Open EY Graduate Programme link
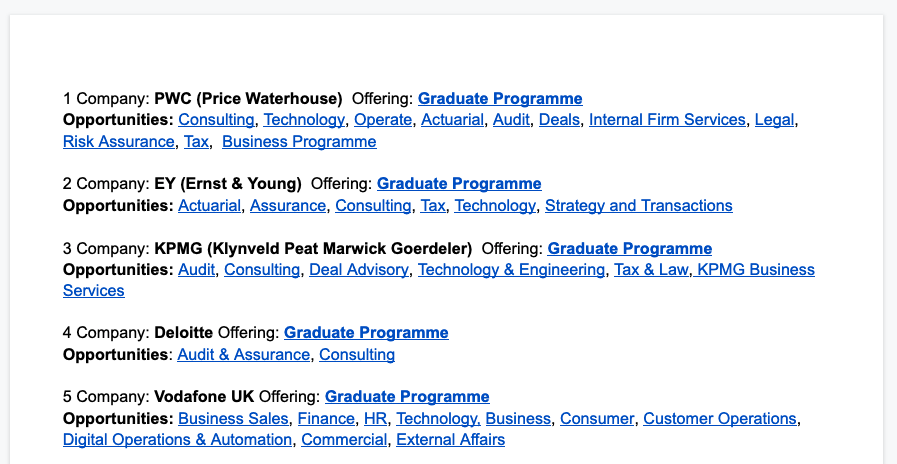 [459, 184]
